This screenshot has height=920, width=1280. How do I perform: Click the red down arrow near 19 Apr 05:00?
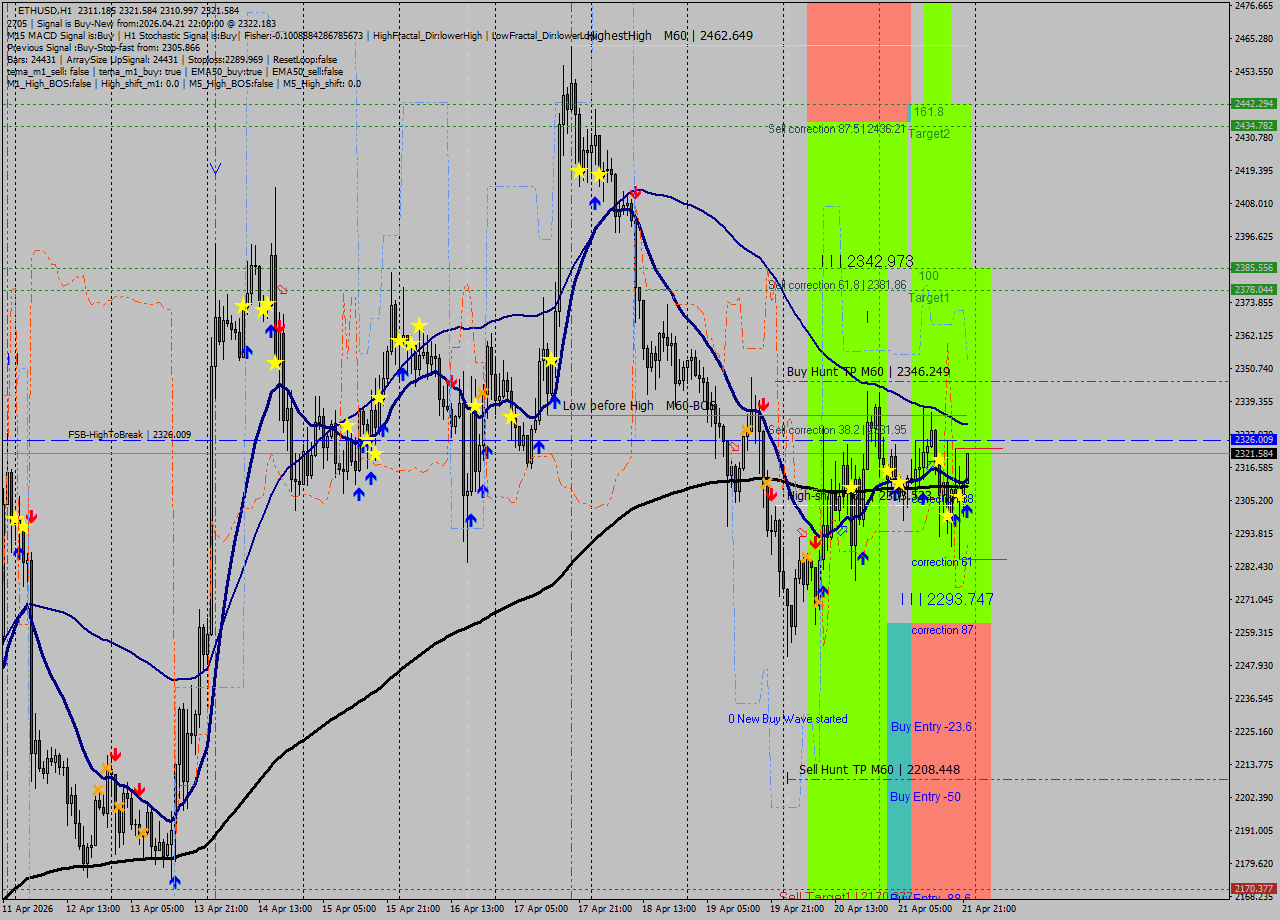click(x=762, y=405)
